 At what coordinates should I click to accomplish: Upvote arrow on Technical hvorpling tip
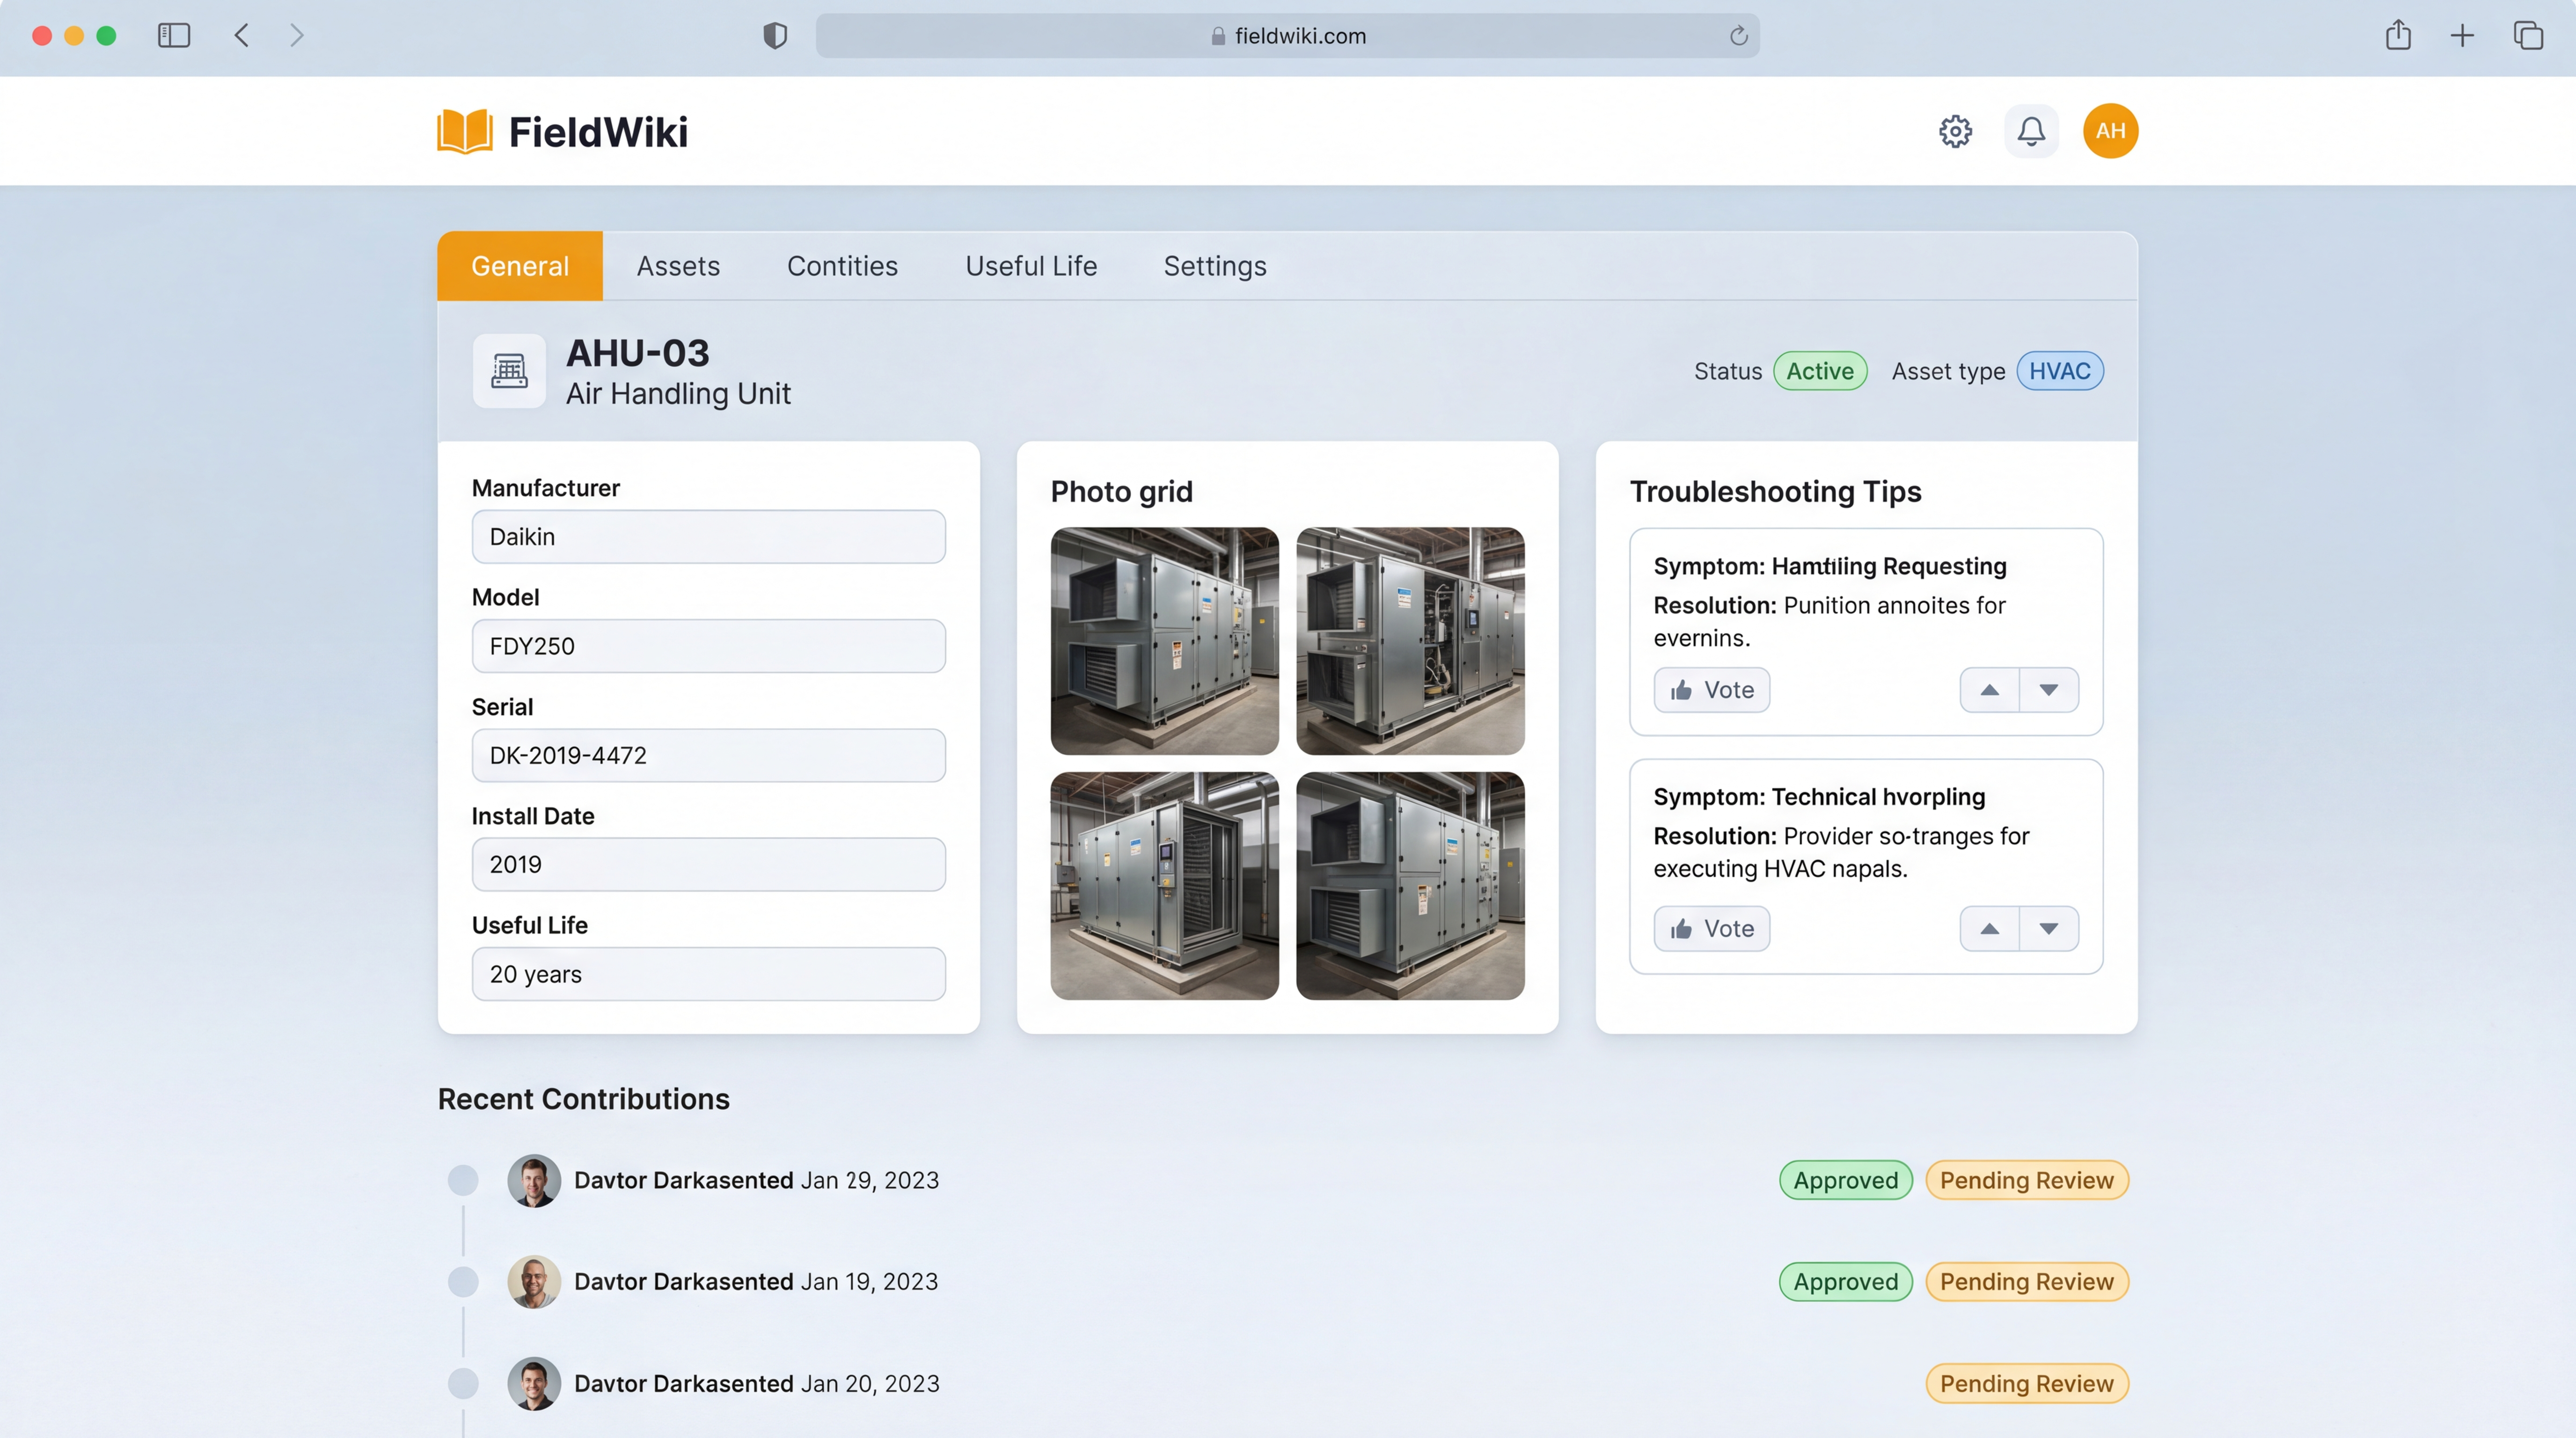tap(1989, 929)
